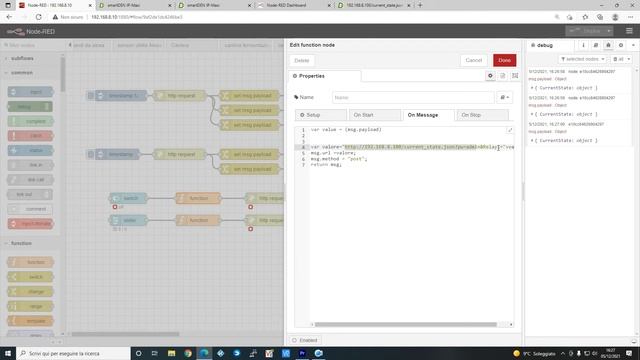Select the On Message tab
Screen dimensions: 640x360
click(x=429, y=115)
